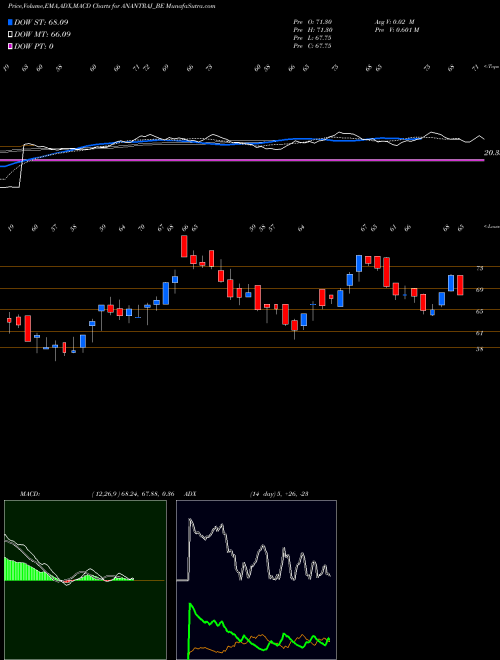Select the 'DOW ST: 68.09' legend label

(41, 22)
